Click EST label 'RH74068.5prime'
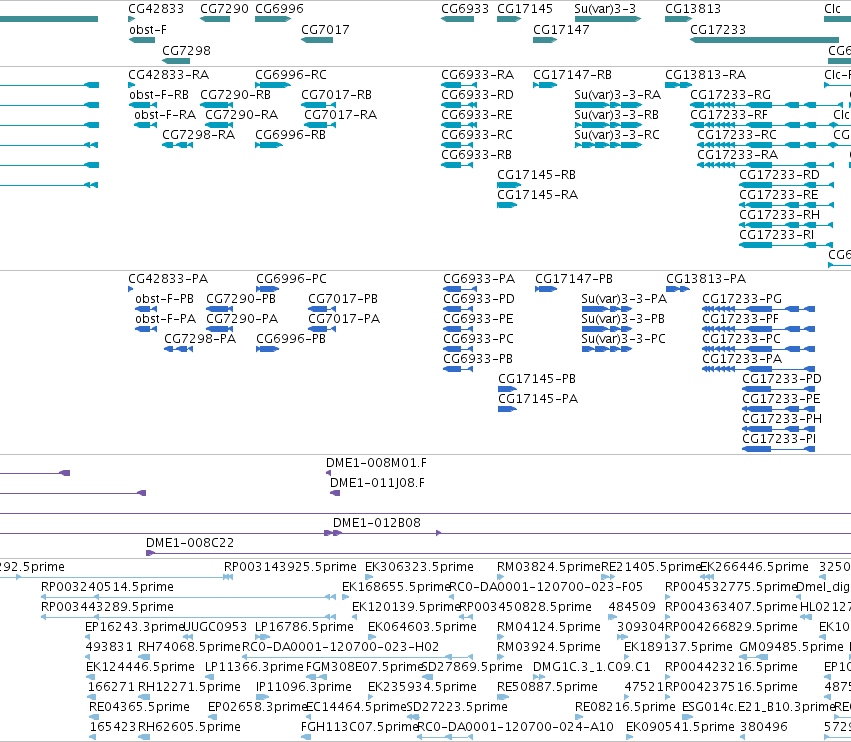This screenshot has height=742, width=851. click(x=189, y=646)
